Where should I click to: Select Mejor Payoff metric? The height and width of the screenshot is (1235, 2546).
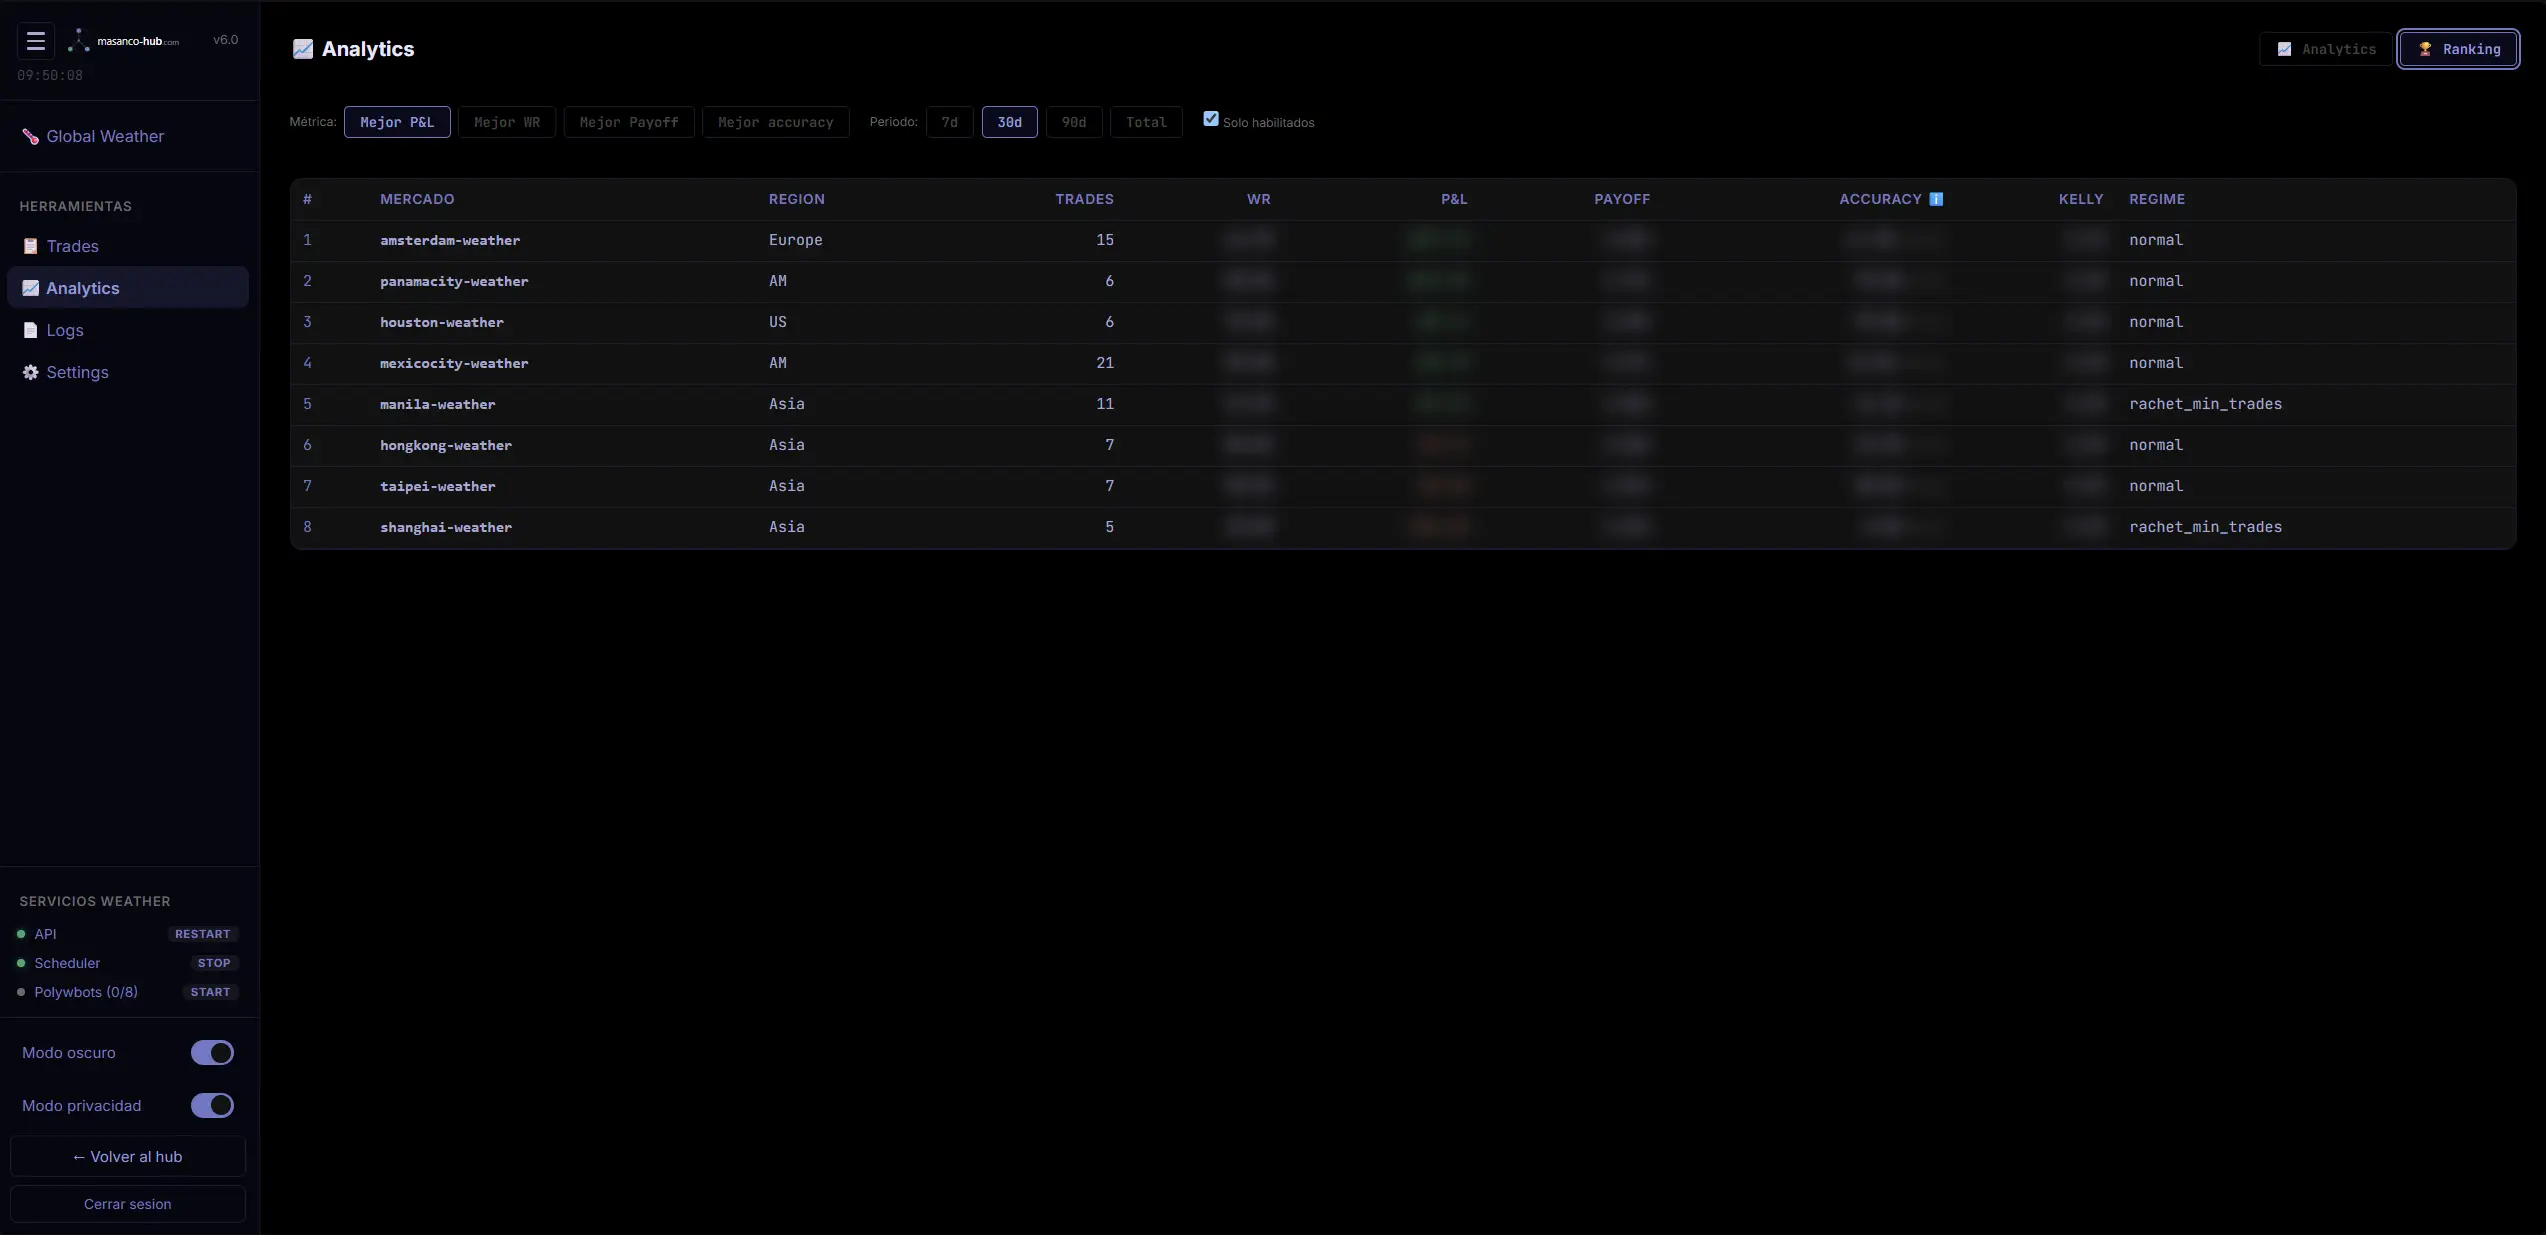point(629,122)
